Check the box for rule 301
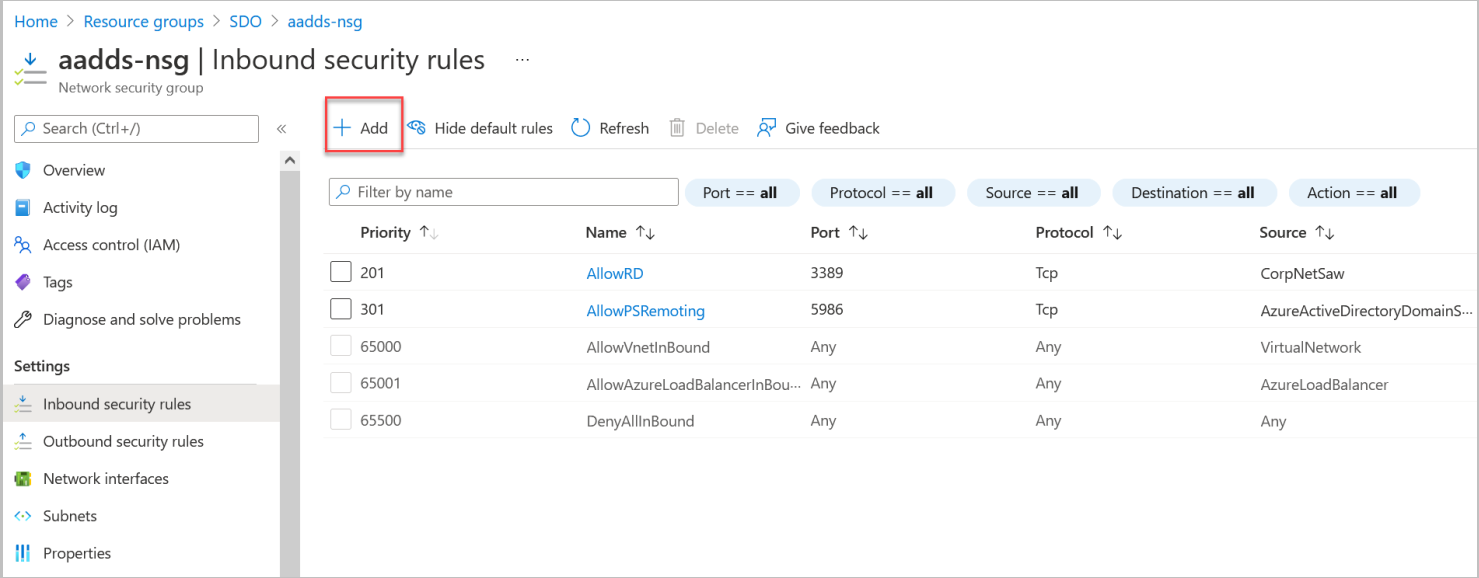The width and height of the screenshot is (1479, 578). click(x=341, y=310)
